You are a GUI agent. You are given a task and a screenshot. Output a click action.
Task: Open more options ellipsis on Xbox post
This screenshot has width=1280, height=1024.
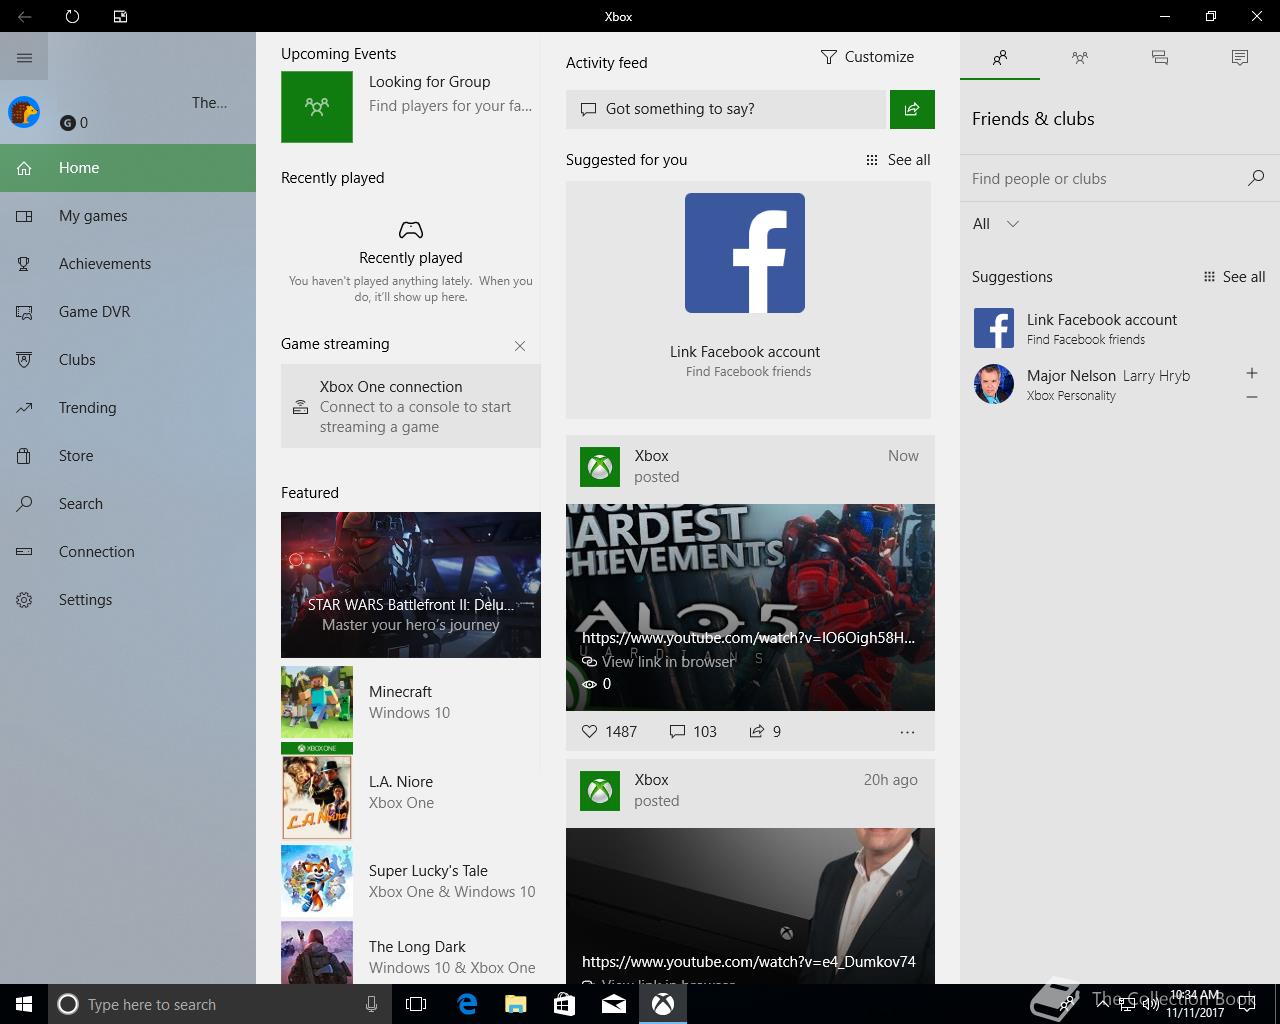pyautogui.click(x=907, y=732)
